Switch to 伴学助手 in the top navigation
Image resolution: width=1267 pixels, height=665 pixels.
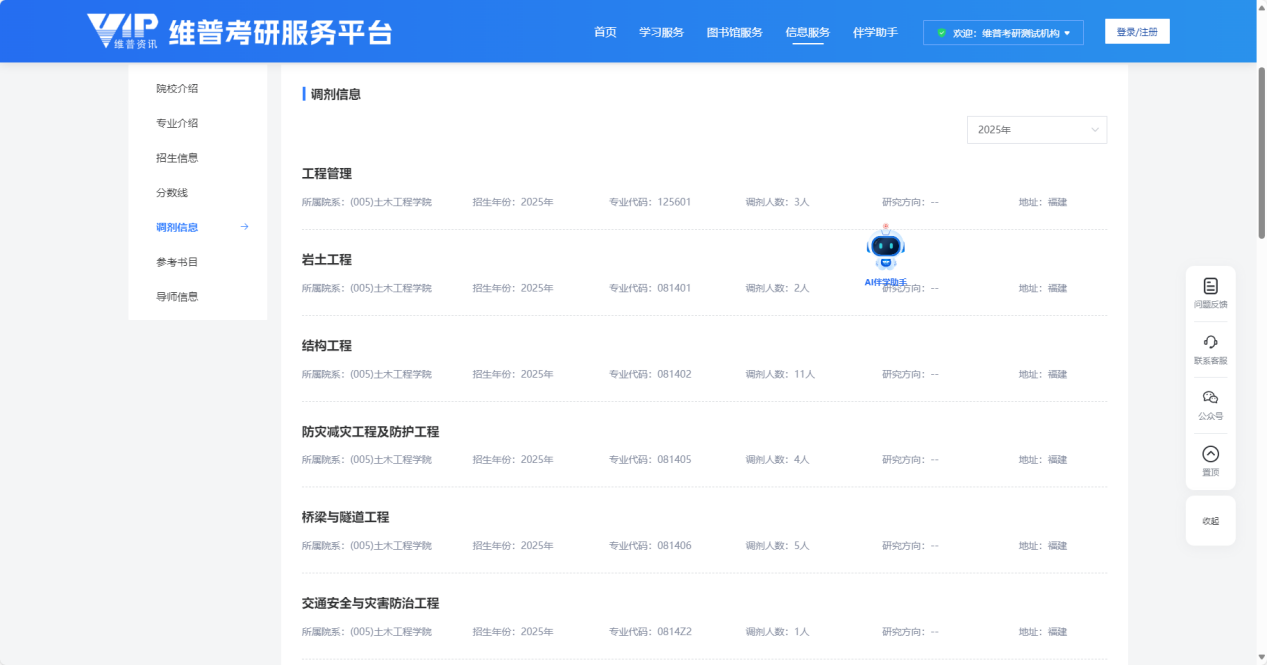pos(875,32)
